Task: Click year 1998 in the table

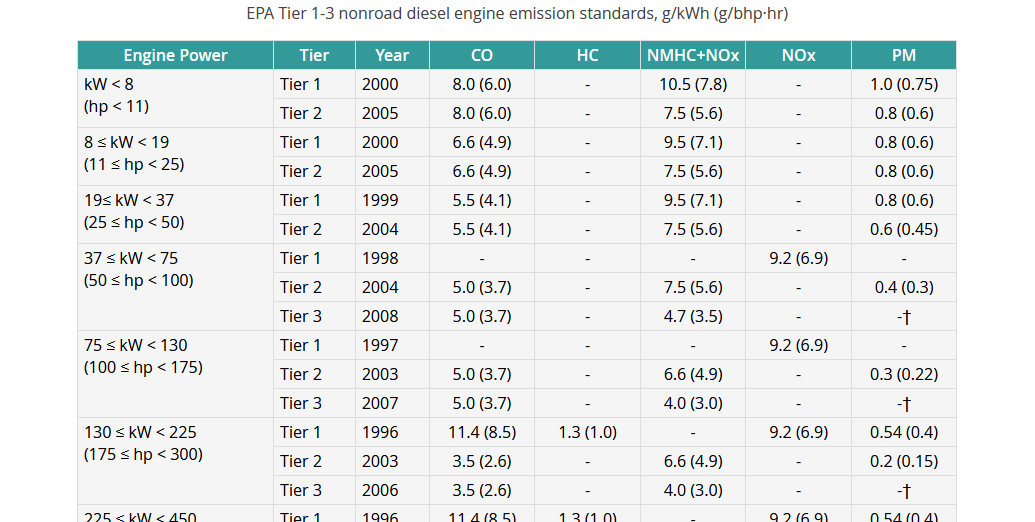Action: (x=380, y=259)
